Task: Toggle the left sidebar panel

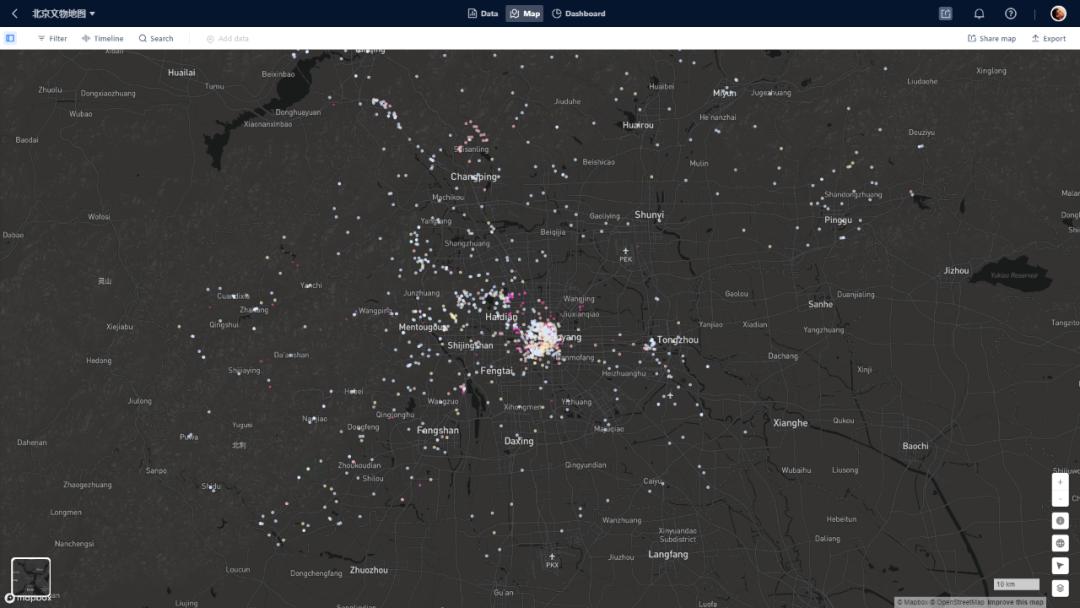Action: tap(10, 38)
